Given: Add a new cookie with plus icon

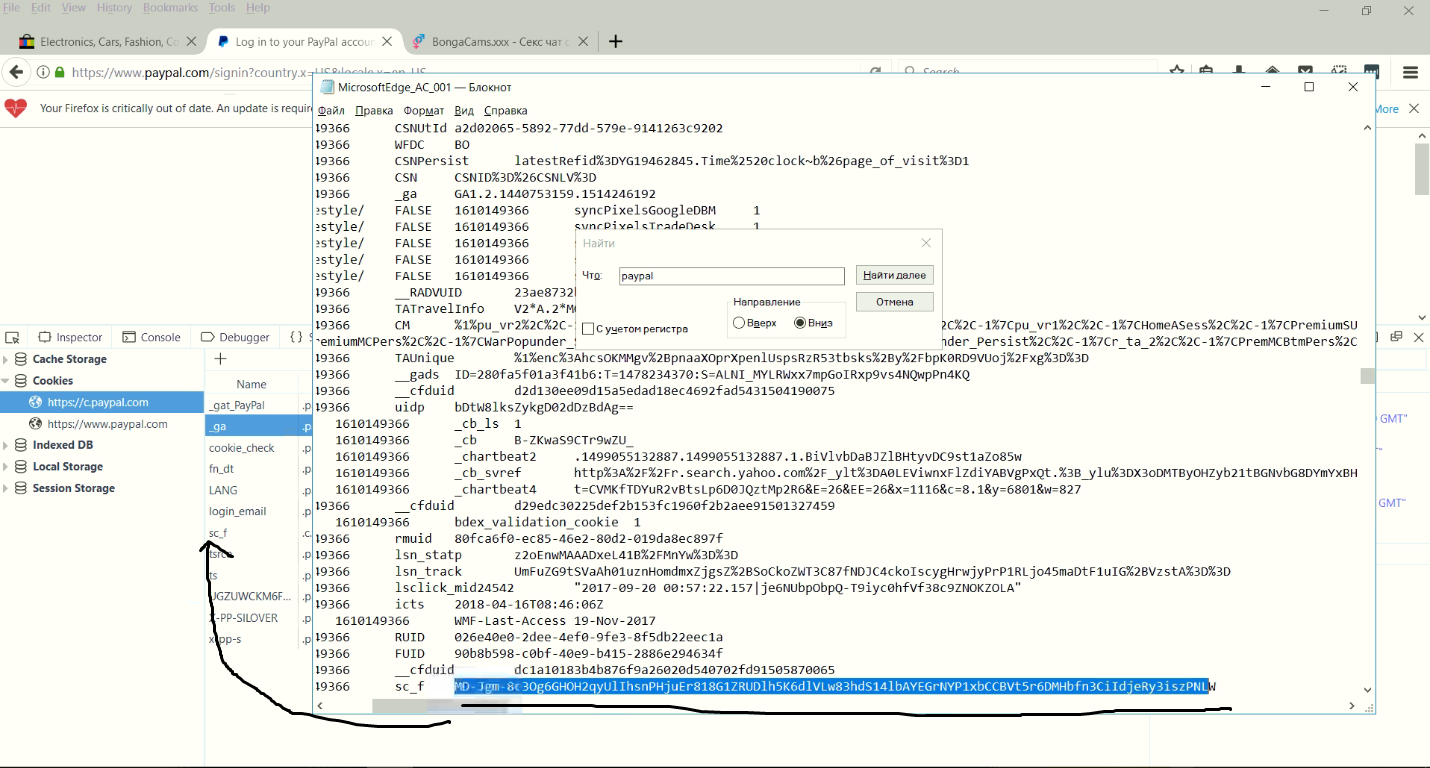Looking at the screenshot, I should (221, 359).
